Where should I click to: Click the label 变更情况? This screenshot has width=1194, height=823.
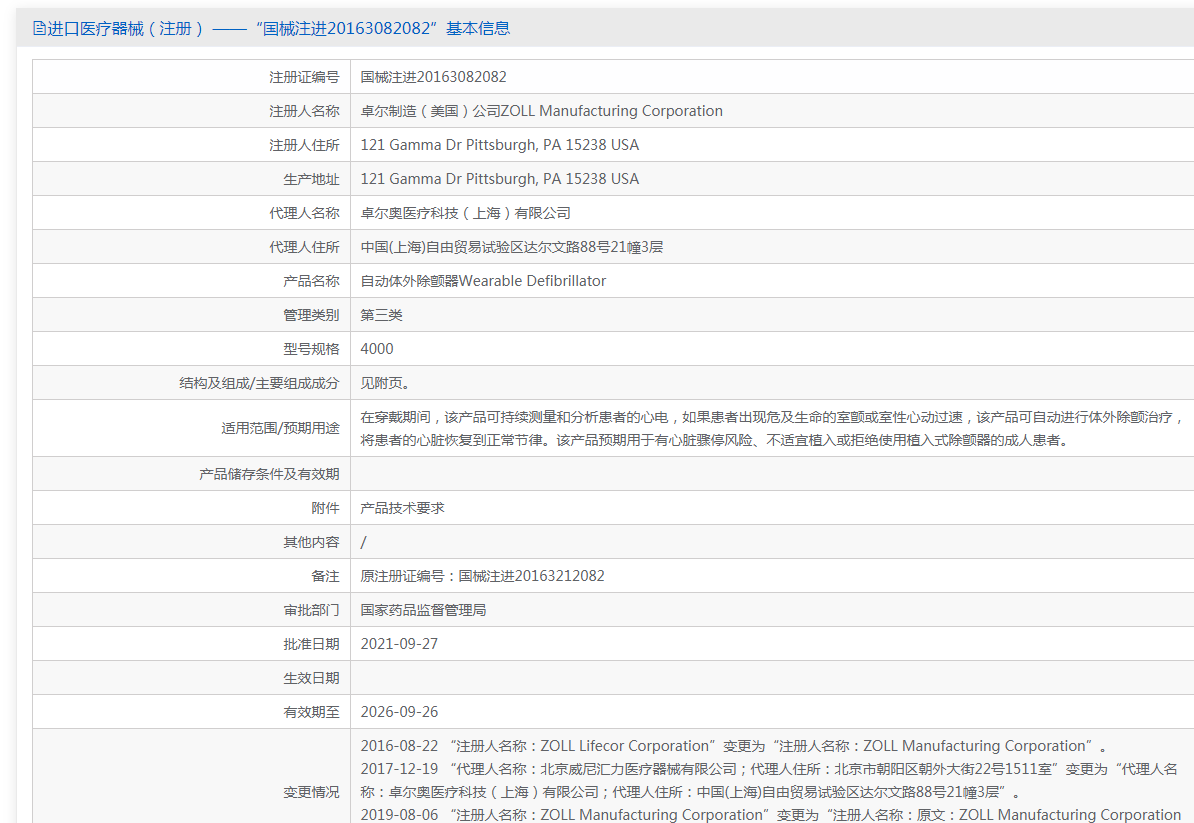(311, 793)
